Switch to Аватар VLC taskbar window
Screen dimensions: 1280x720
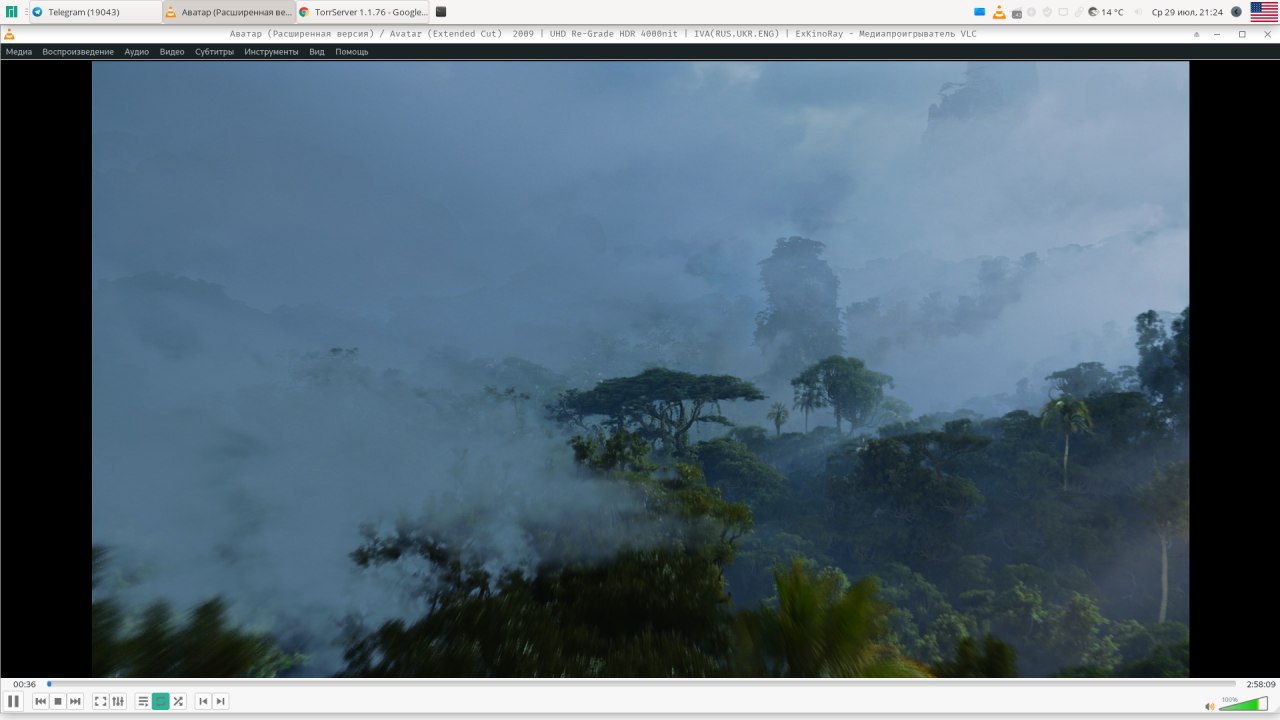(x=228, y=12)
